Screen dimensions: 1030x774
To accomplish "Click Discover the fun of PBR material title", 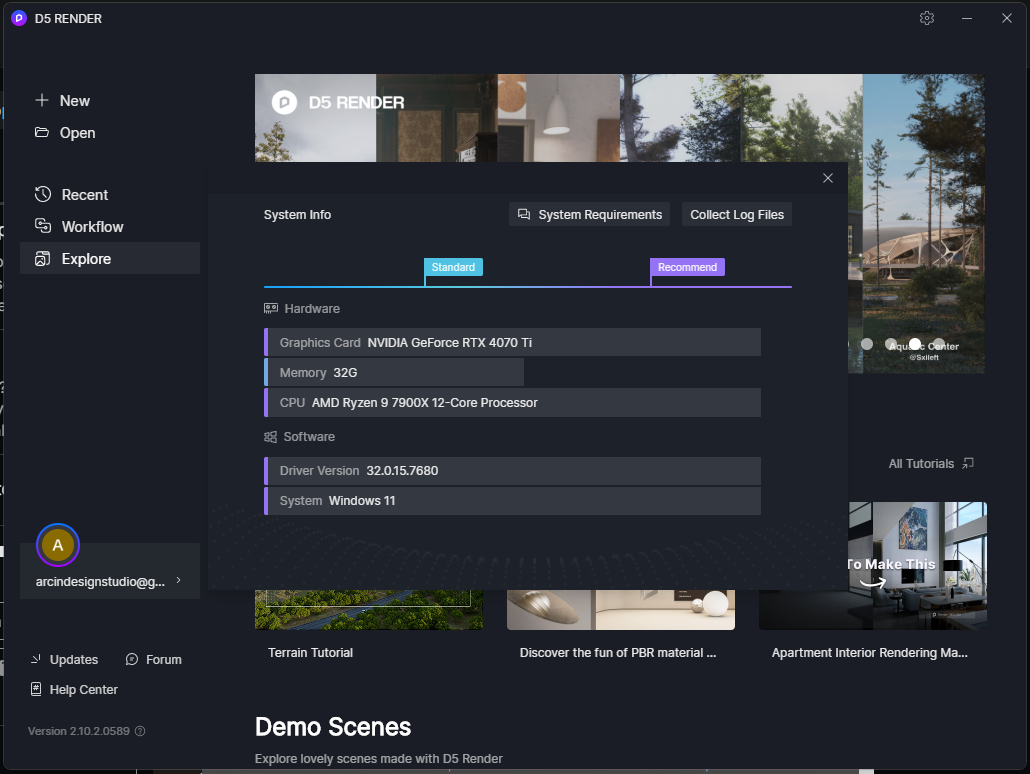I will pyautogui.click(x=618, y=652).
